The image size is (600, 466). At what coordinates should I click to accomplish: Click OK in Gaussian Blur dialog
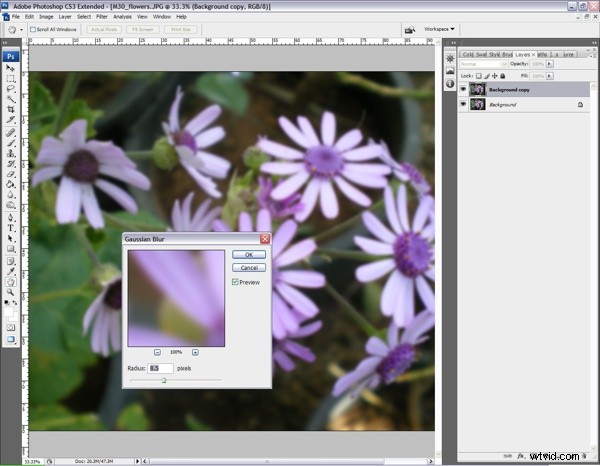point(249,254)
